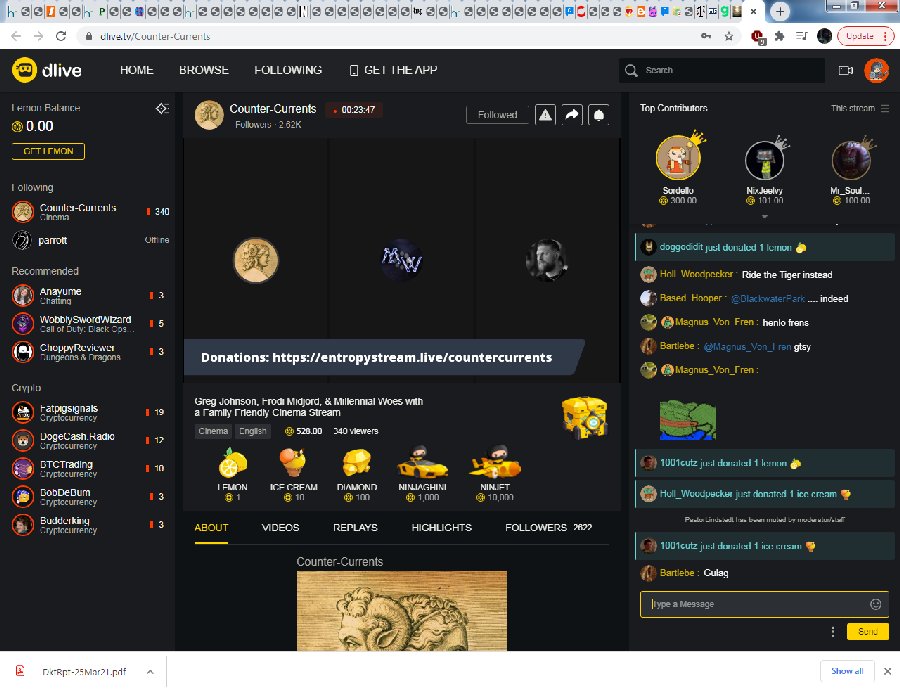Donate a Ninjaghini gift
900x692 pixels.
pos(422,474)
